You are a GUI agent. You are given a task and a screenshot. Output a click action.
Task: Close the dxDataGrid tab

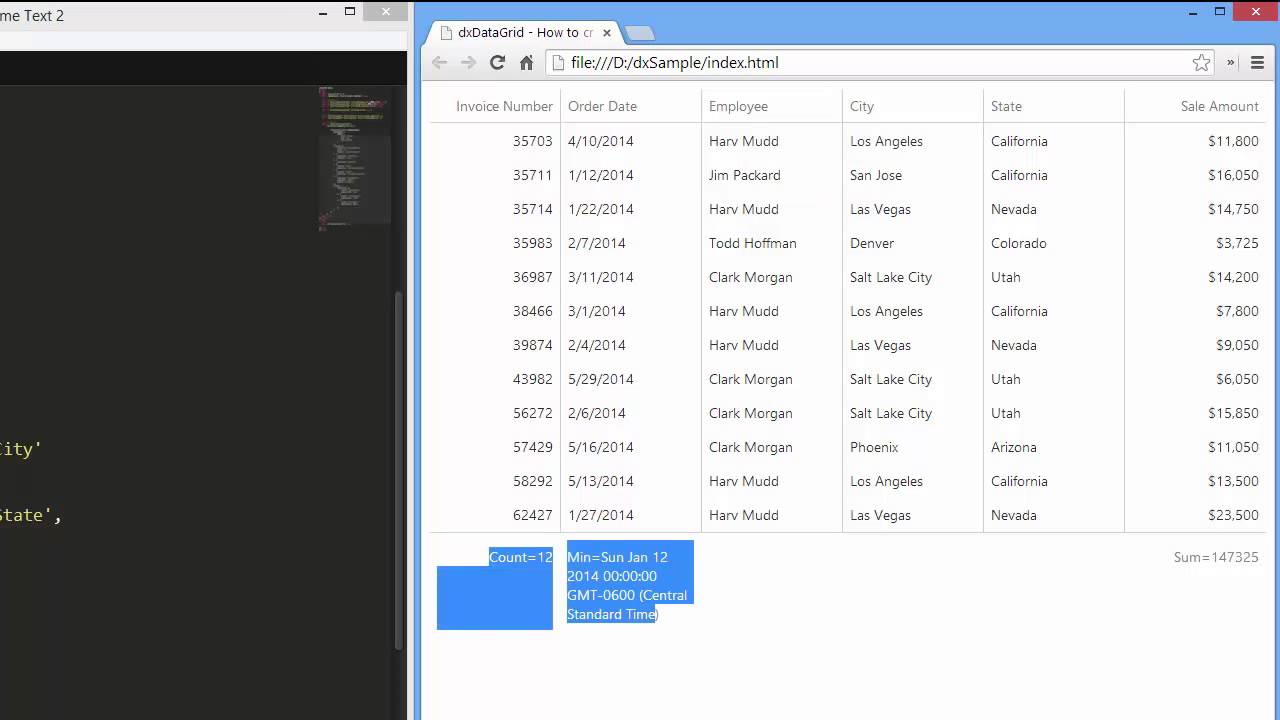tap(606, 32)
